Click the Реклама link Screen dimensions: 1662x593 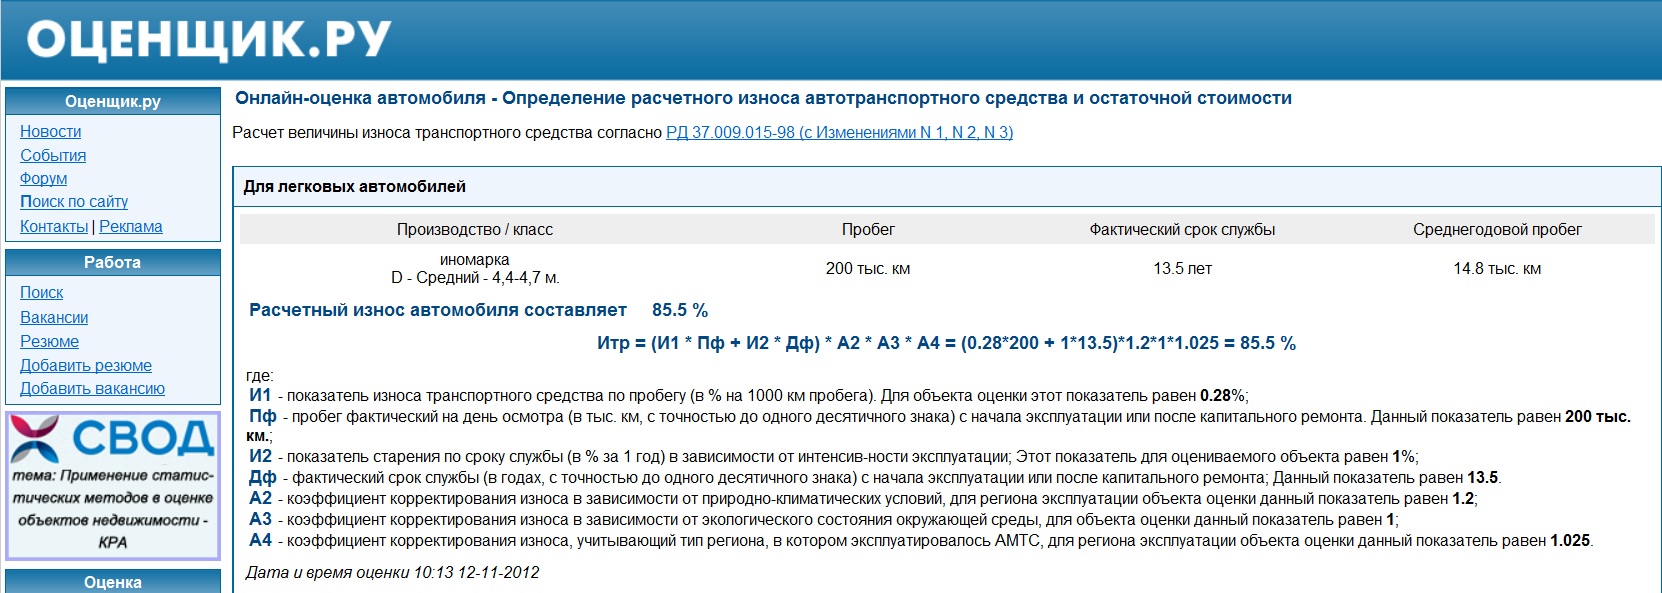131,227
